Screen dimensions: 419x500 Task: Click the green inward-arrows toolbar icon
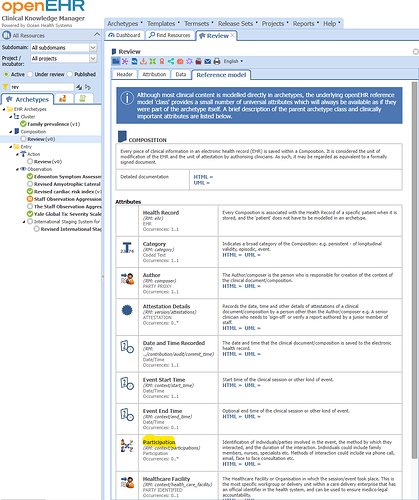[x=153, y=61]
